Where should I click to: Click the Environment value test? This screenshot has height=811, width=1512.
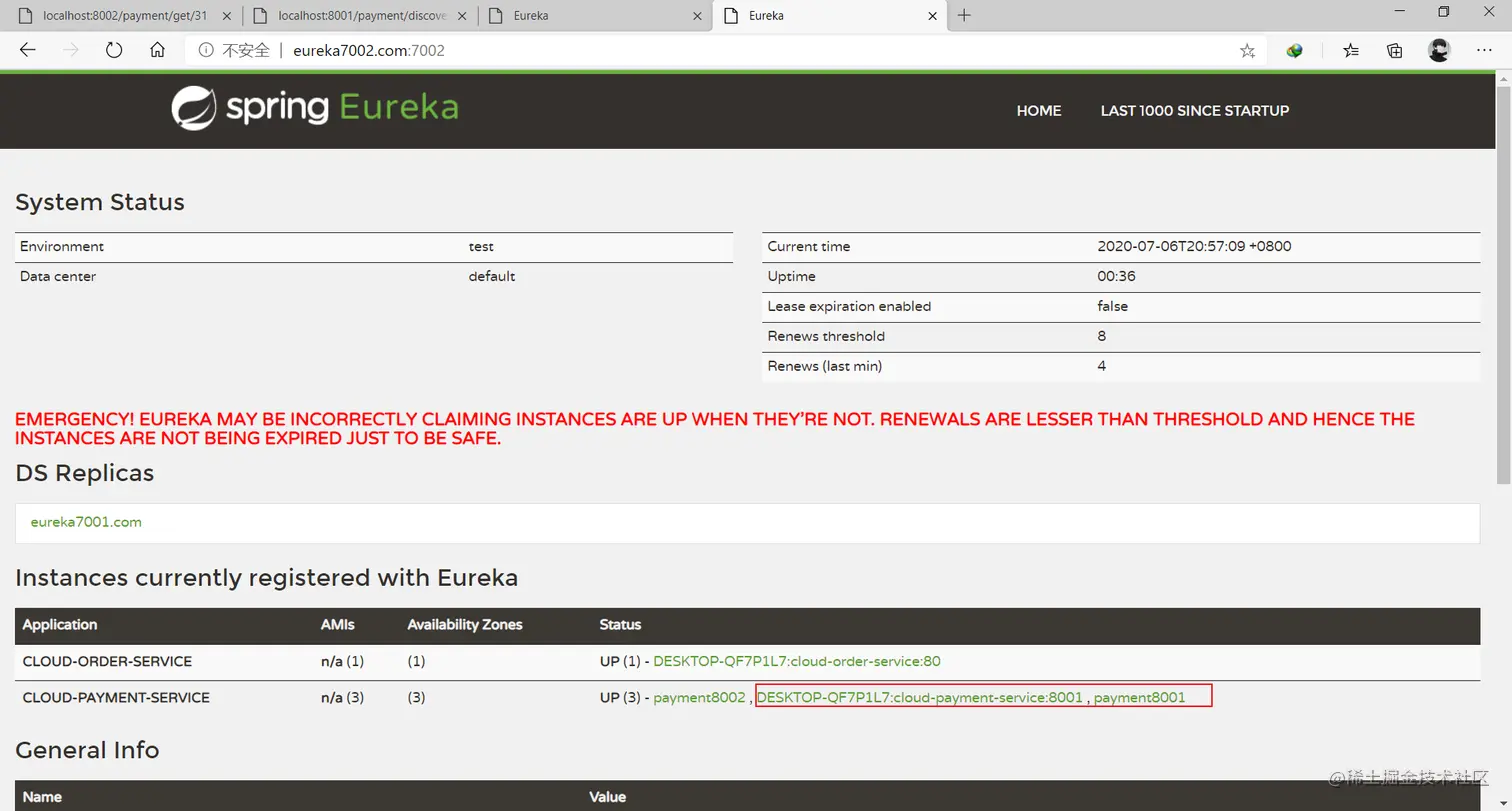pyautogui.click(x=481, y=246)
